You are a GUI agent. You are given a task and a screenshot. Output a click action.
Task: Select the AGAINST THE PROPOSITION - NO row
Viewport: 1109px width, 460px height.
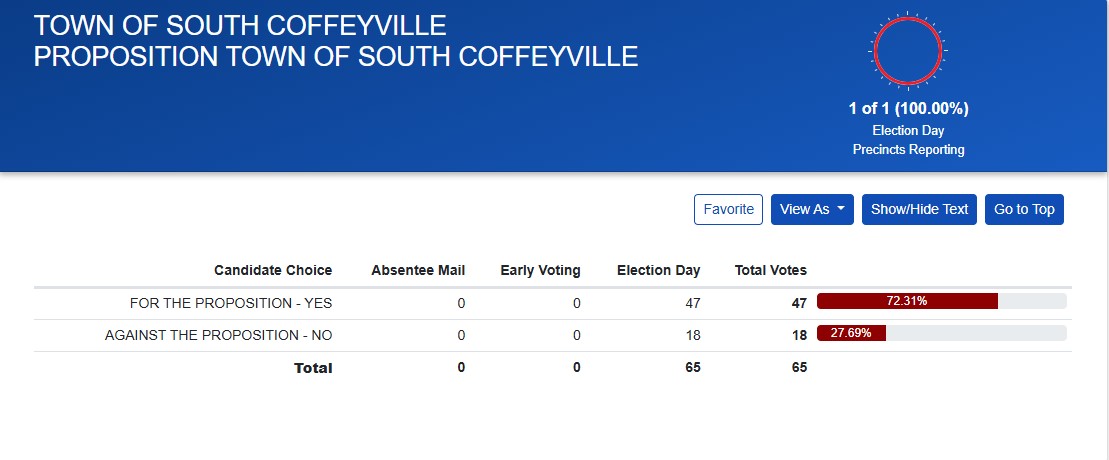[x=218, y=335]
